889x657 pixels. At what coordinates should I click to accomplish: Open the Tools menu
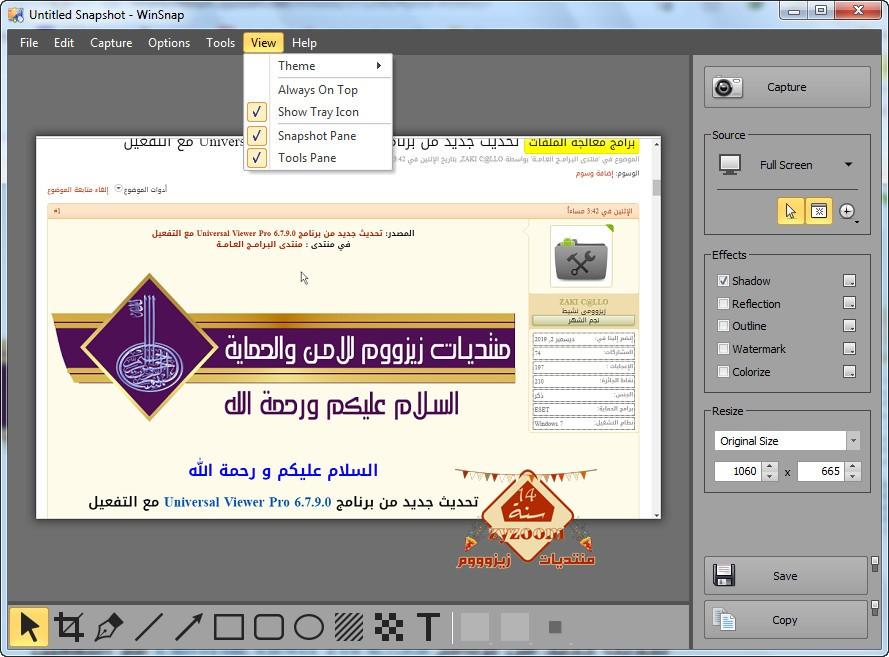pyautogui.click(x=221, y=43)
